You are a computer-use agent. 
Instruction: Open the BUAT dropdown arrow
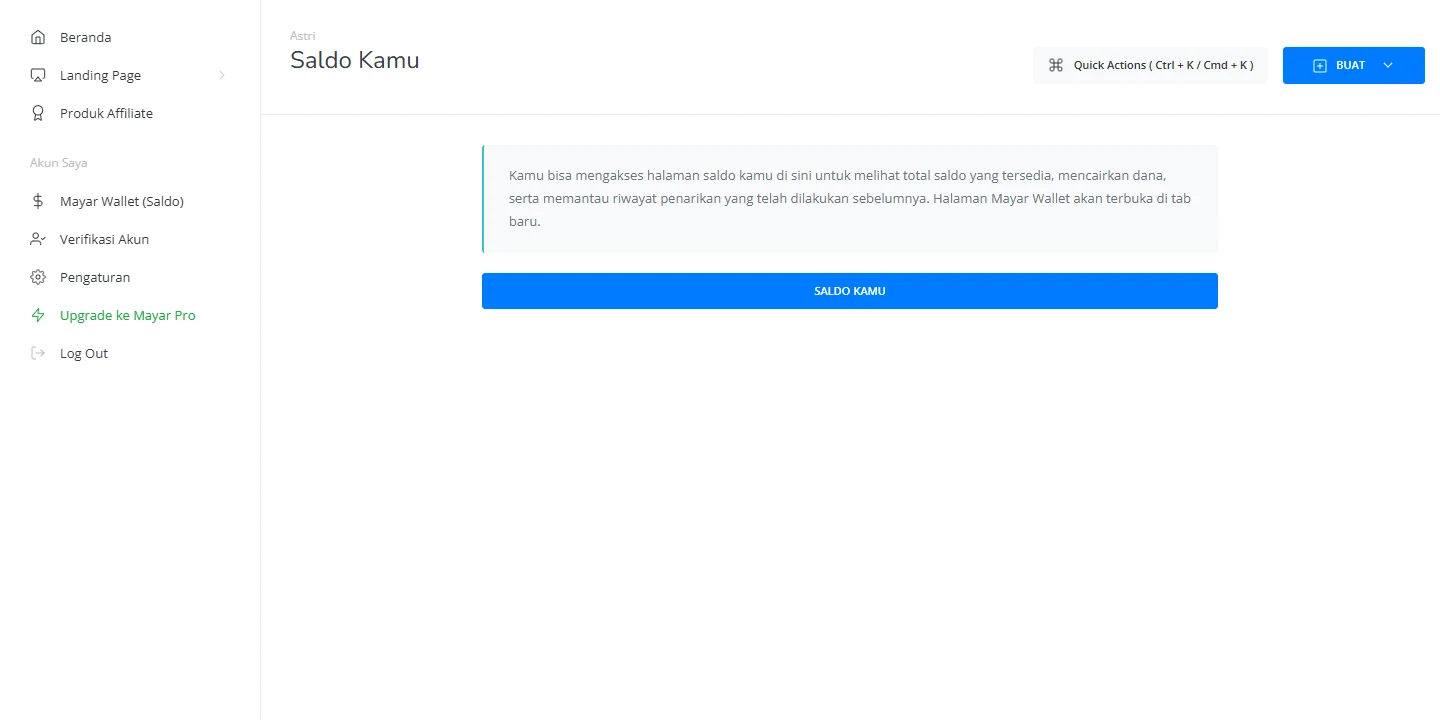[x=1387, y=65]
